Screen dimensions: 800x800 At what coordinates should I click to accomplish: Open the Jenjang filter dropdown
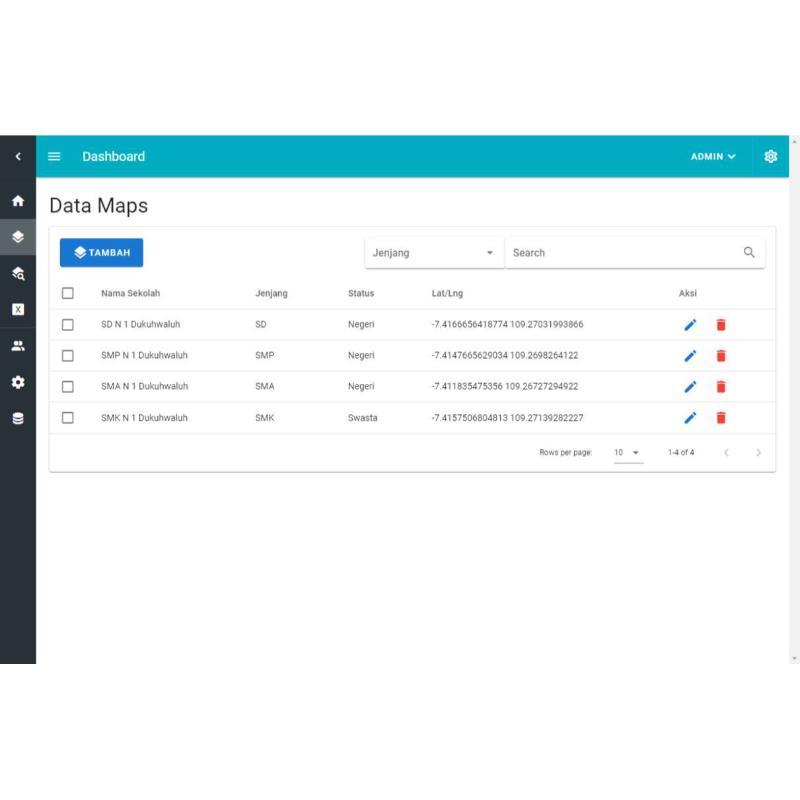434,252
